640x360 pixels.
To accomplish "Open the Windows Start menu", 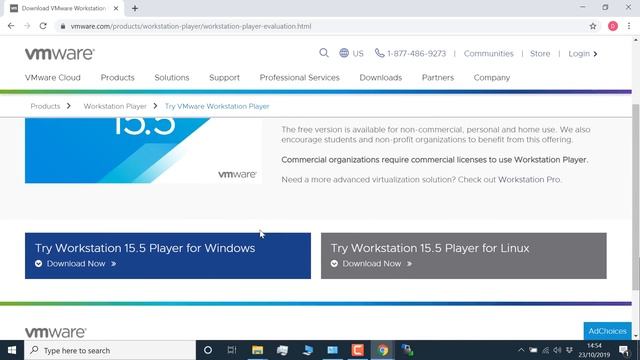I will click(x=12, y=350).
